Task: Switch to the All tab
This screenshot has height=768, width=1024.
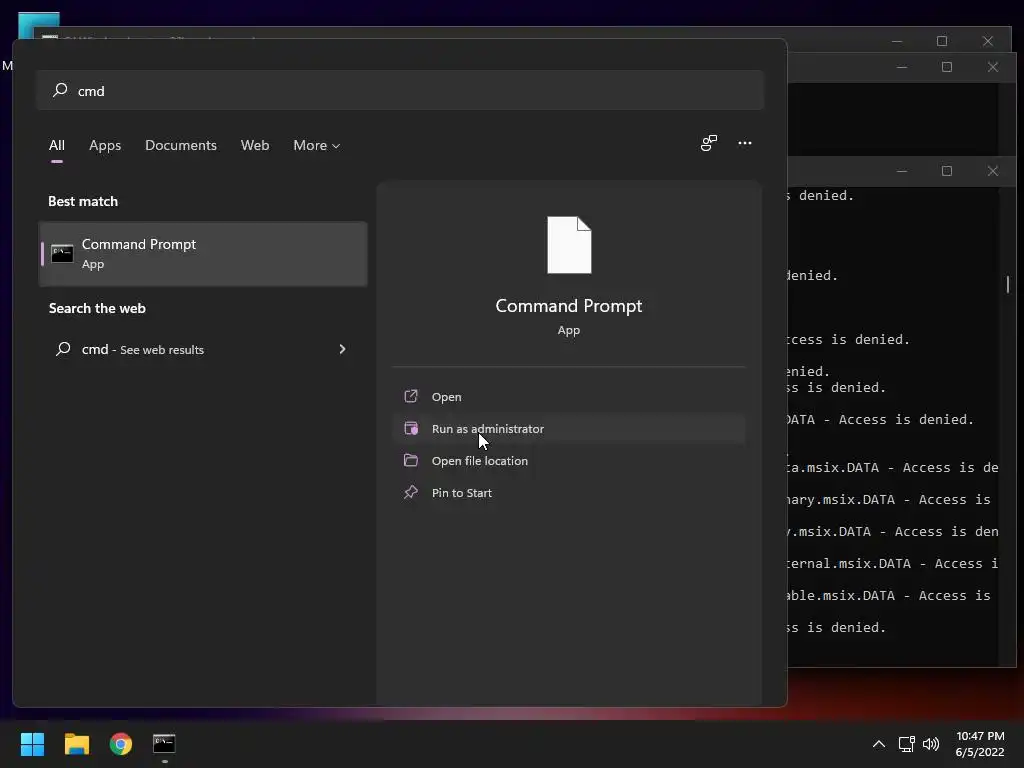Action: click(x=57, y=145)
